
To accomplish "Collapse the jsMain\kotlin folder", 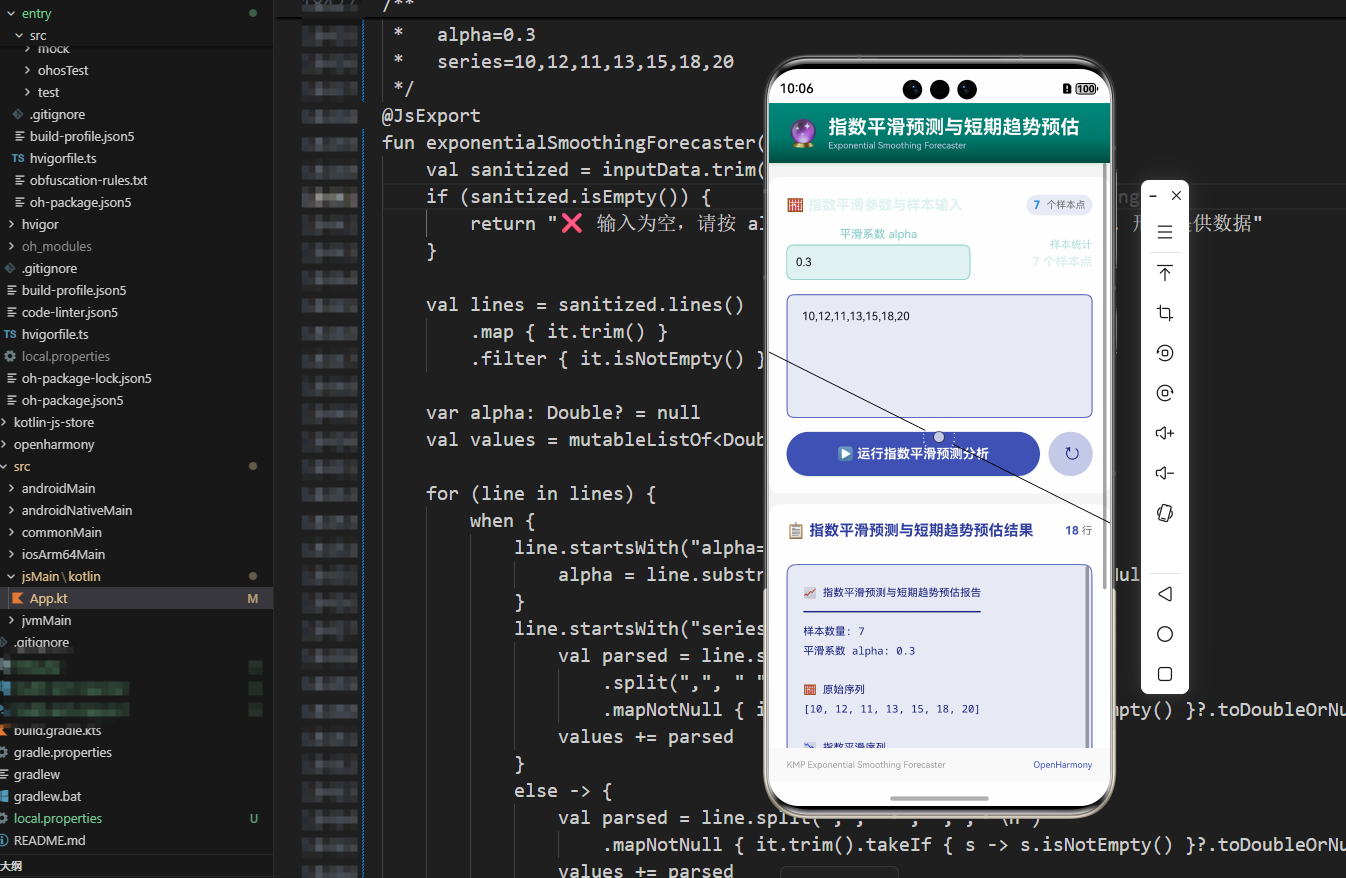I will pos(11,576).
